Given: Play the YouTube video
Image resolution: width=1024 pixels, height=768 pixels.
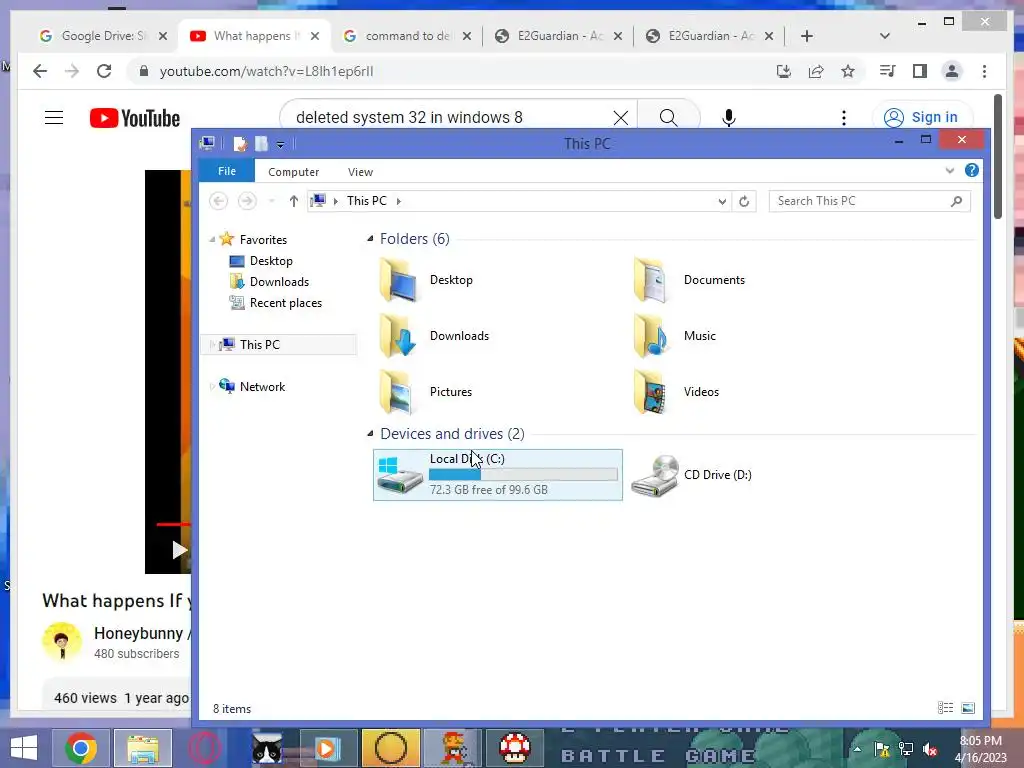Looking at the screenshot, I should (178, 550).
